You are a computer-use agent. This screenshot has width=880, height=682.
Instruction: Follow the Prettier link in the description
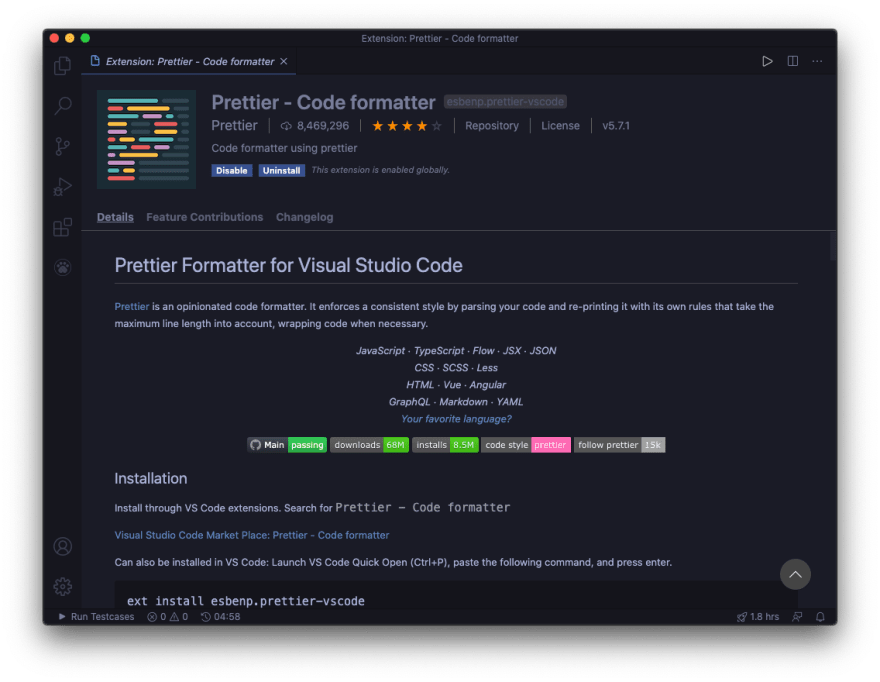pos(132,306)
